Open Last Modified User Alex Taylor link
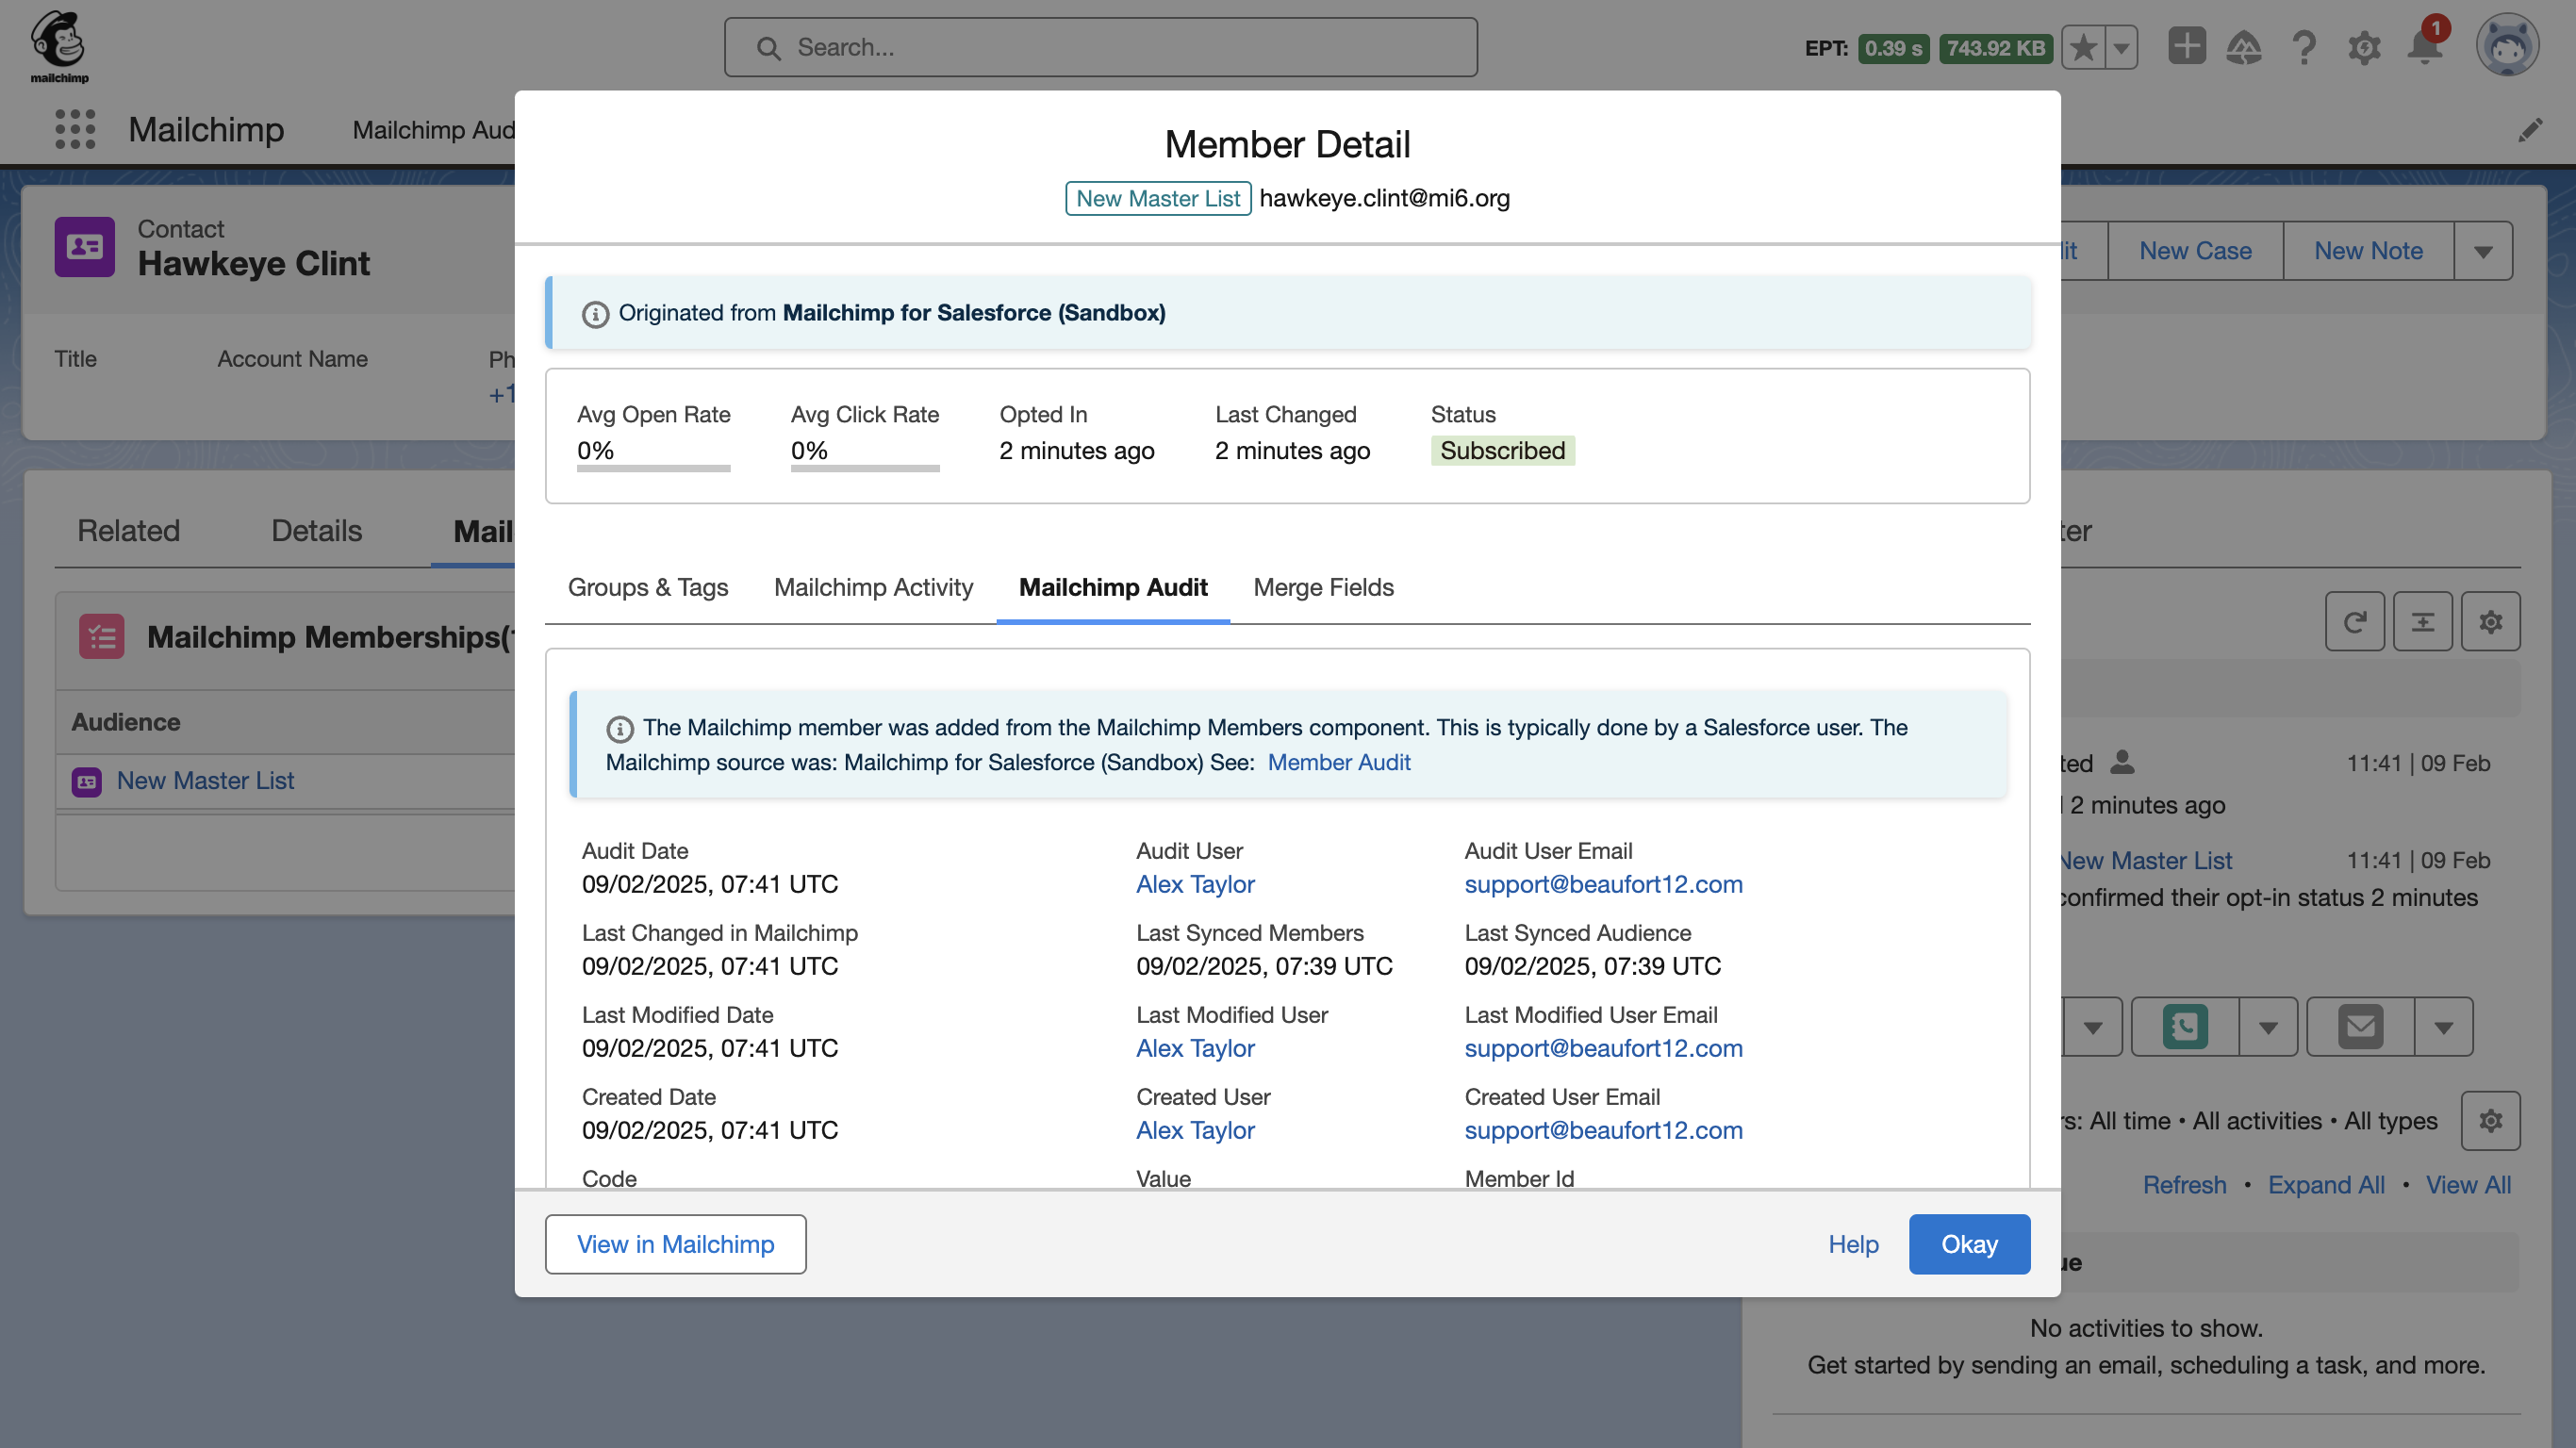Screen dimensions: 2576x1448 [1195, 1048]
